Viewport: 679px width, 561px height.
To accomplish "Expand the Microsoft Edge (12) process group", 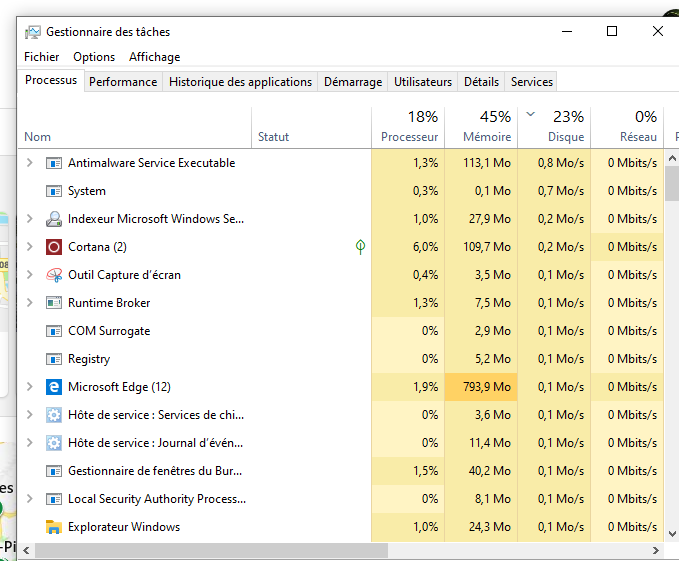I will click(29, 387).
